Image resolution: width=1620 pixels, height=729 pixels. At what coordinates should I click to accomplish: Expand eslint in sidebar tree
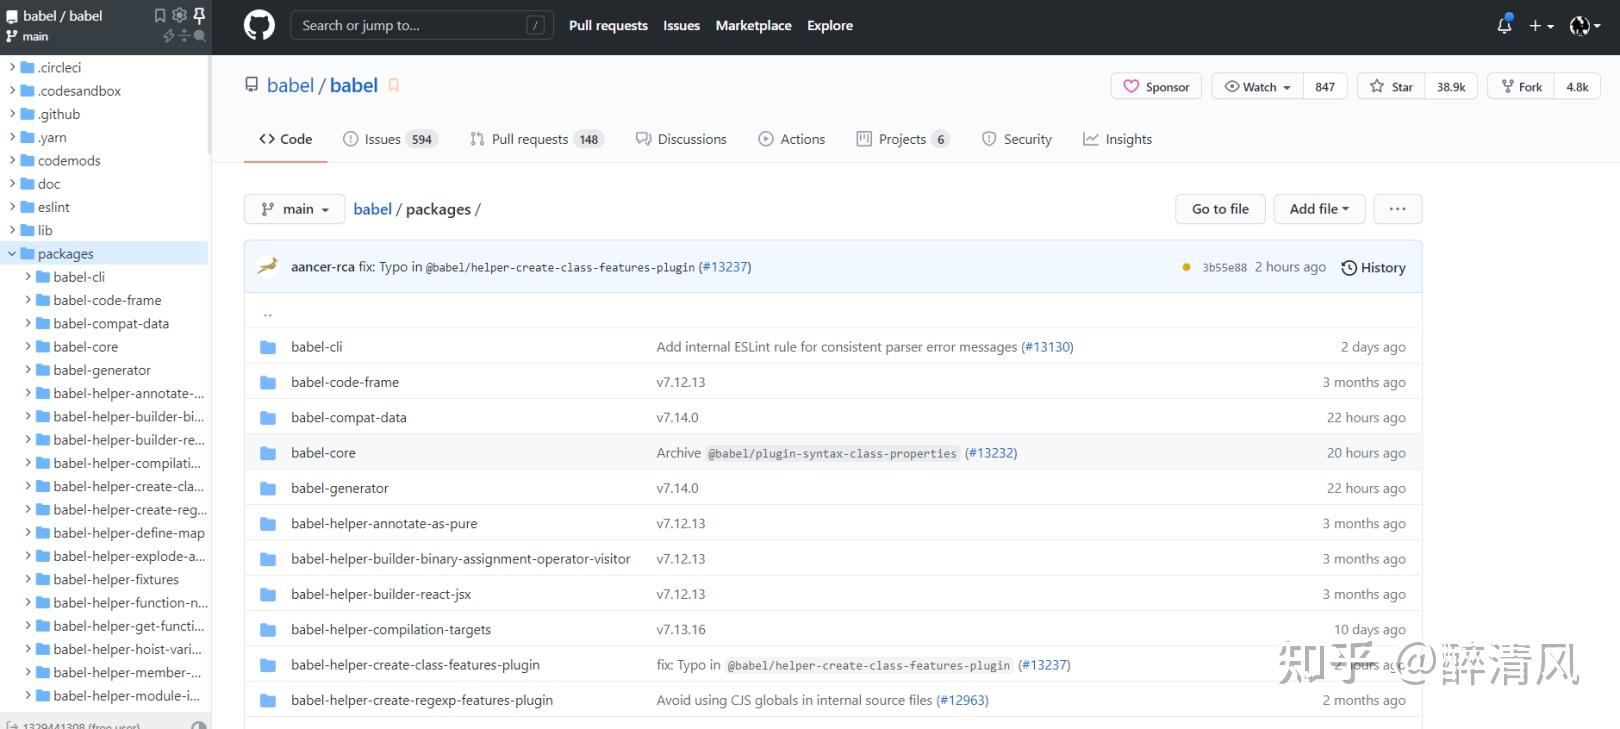click(x=12, y=207)
